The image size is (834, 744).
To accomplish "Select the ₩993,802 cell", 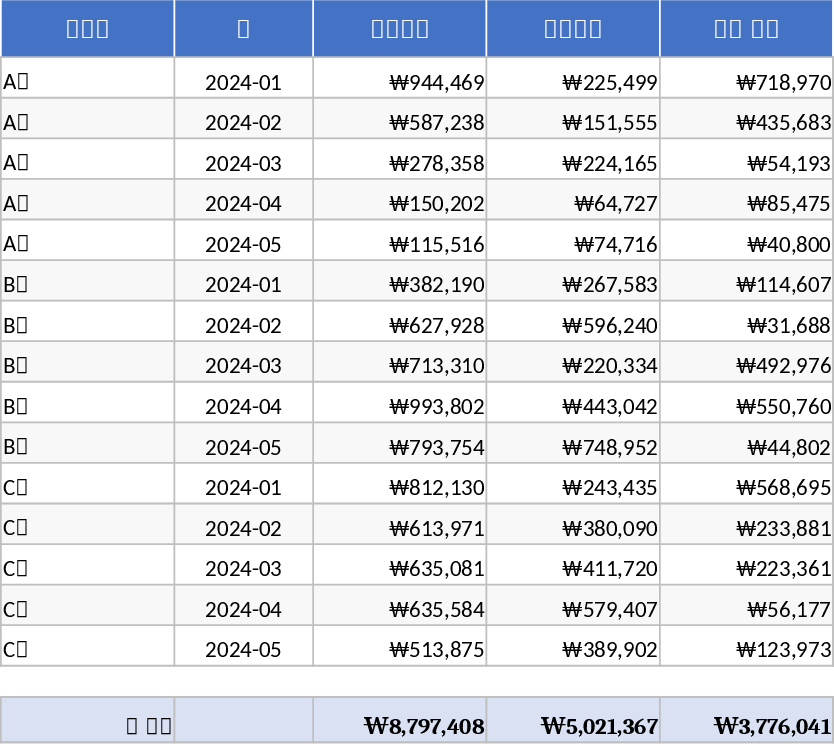I will point(400,405).
